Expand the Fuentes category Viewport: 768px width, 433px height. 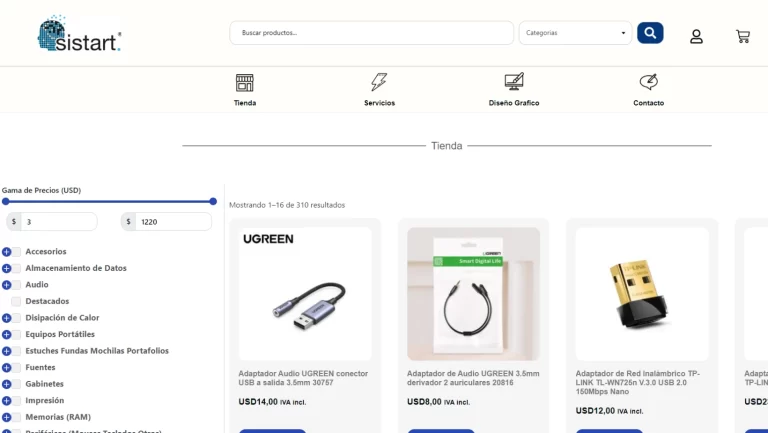[x=6, y=368]
